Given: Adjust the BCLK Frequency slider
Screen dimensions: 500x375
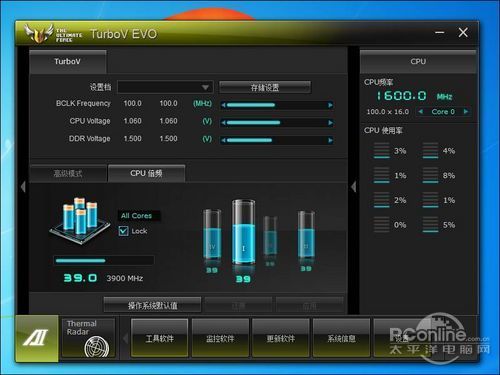Looking at the screenshot, I should (277, 105).
